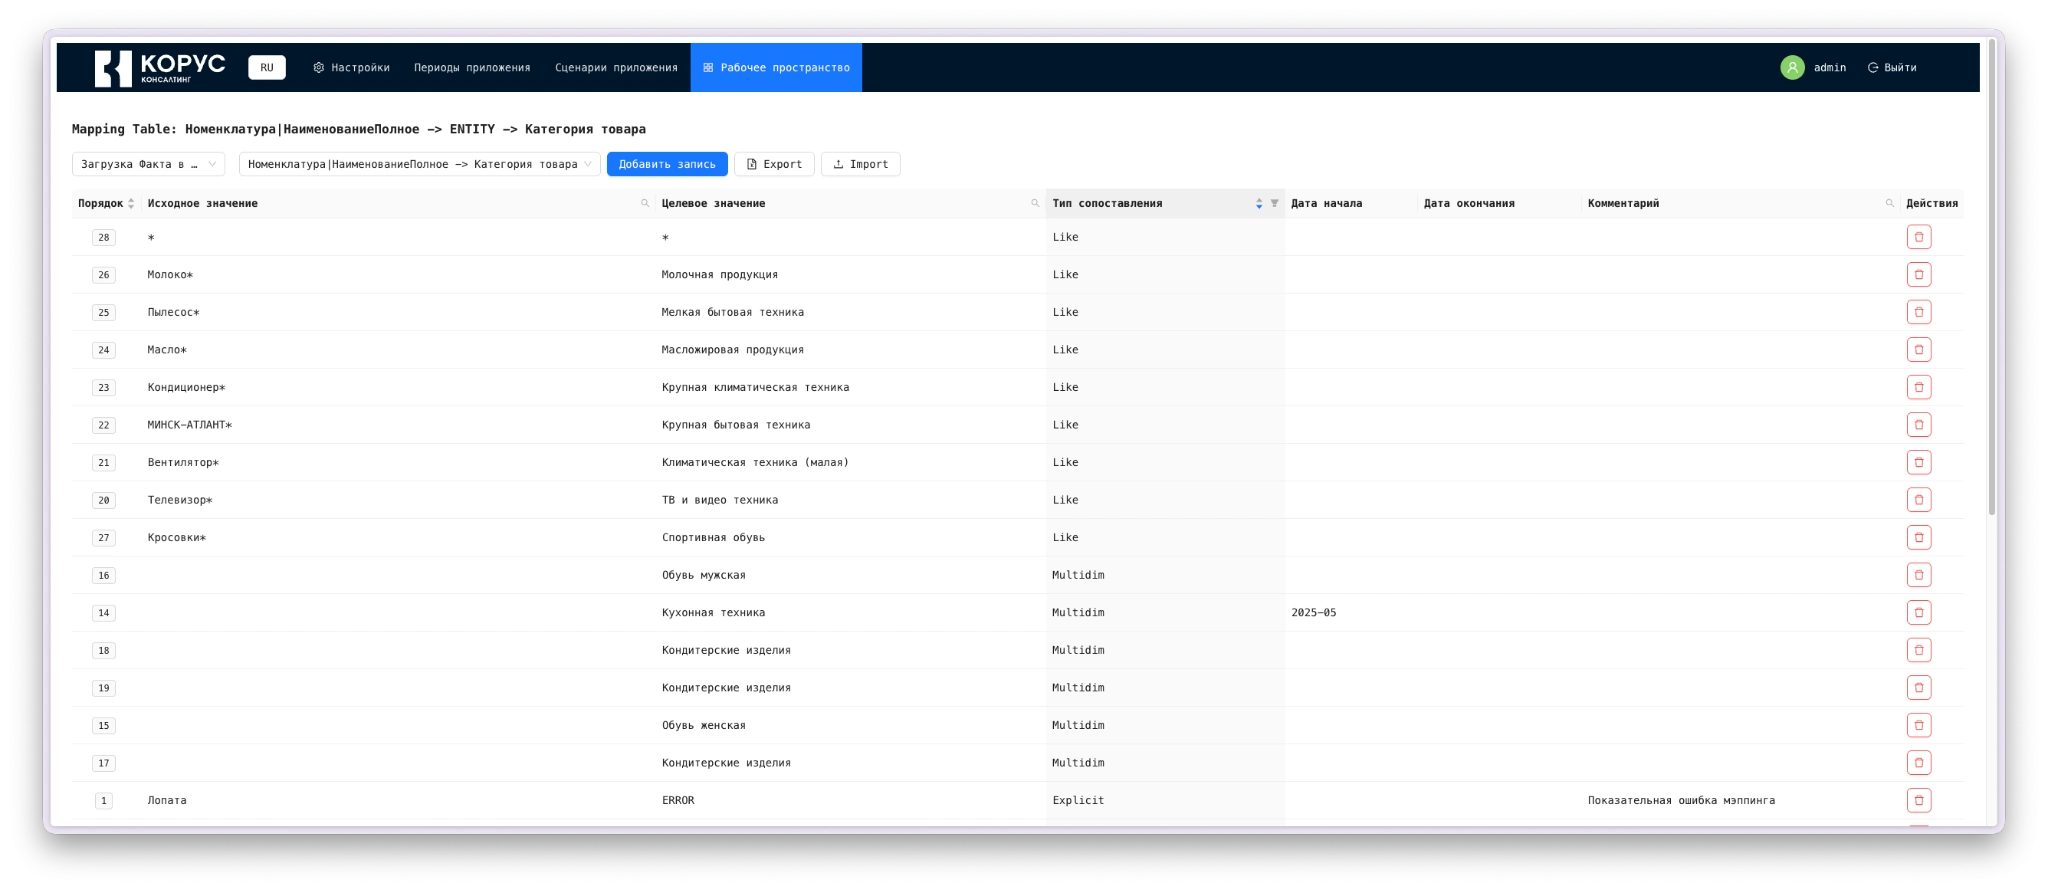
Task: Delete the row with order 19
Action: tap(1918, 687)
